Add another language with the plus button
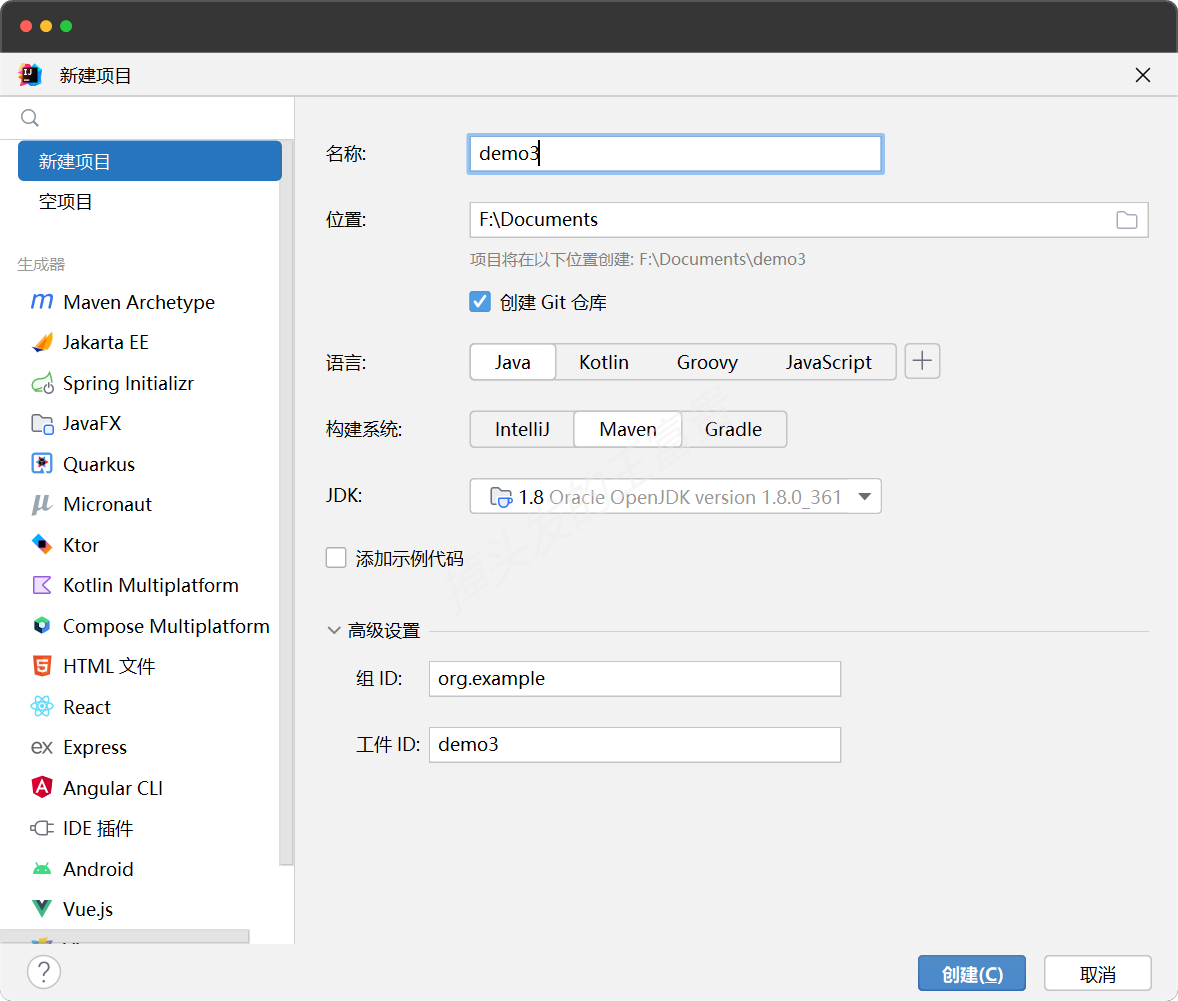 [923, 361]
